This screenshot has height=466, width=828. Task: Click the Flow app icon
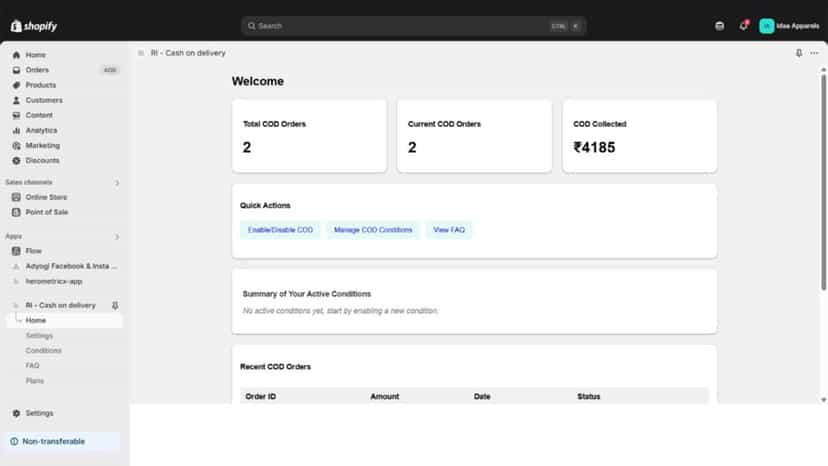point(16,251)
